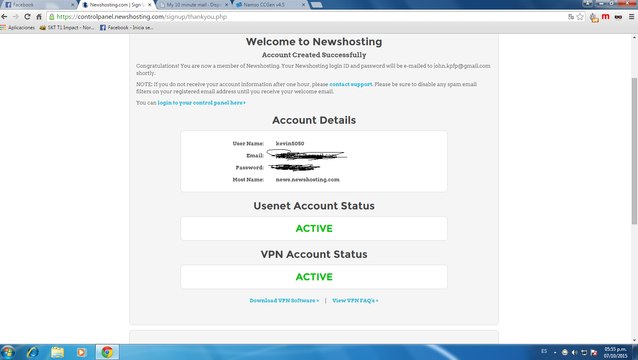The height and width of the screenshot is (360, 638).
Task: Click the green padlock security icon
Action: click(52, 17)
